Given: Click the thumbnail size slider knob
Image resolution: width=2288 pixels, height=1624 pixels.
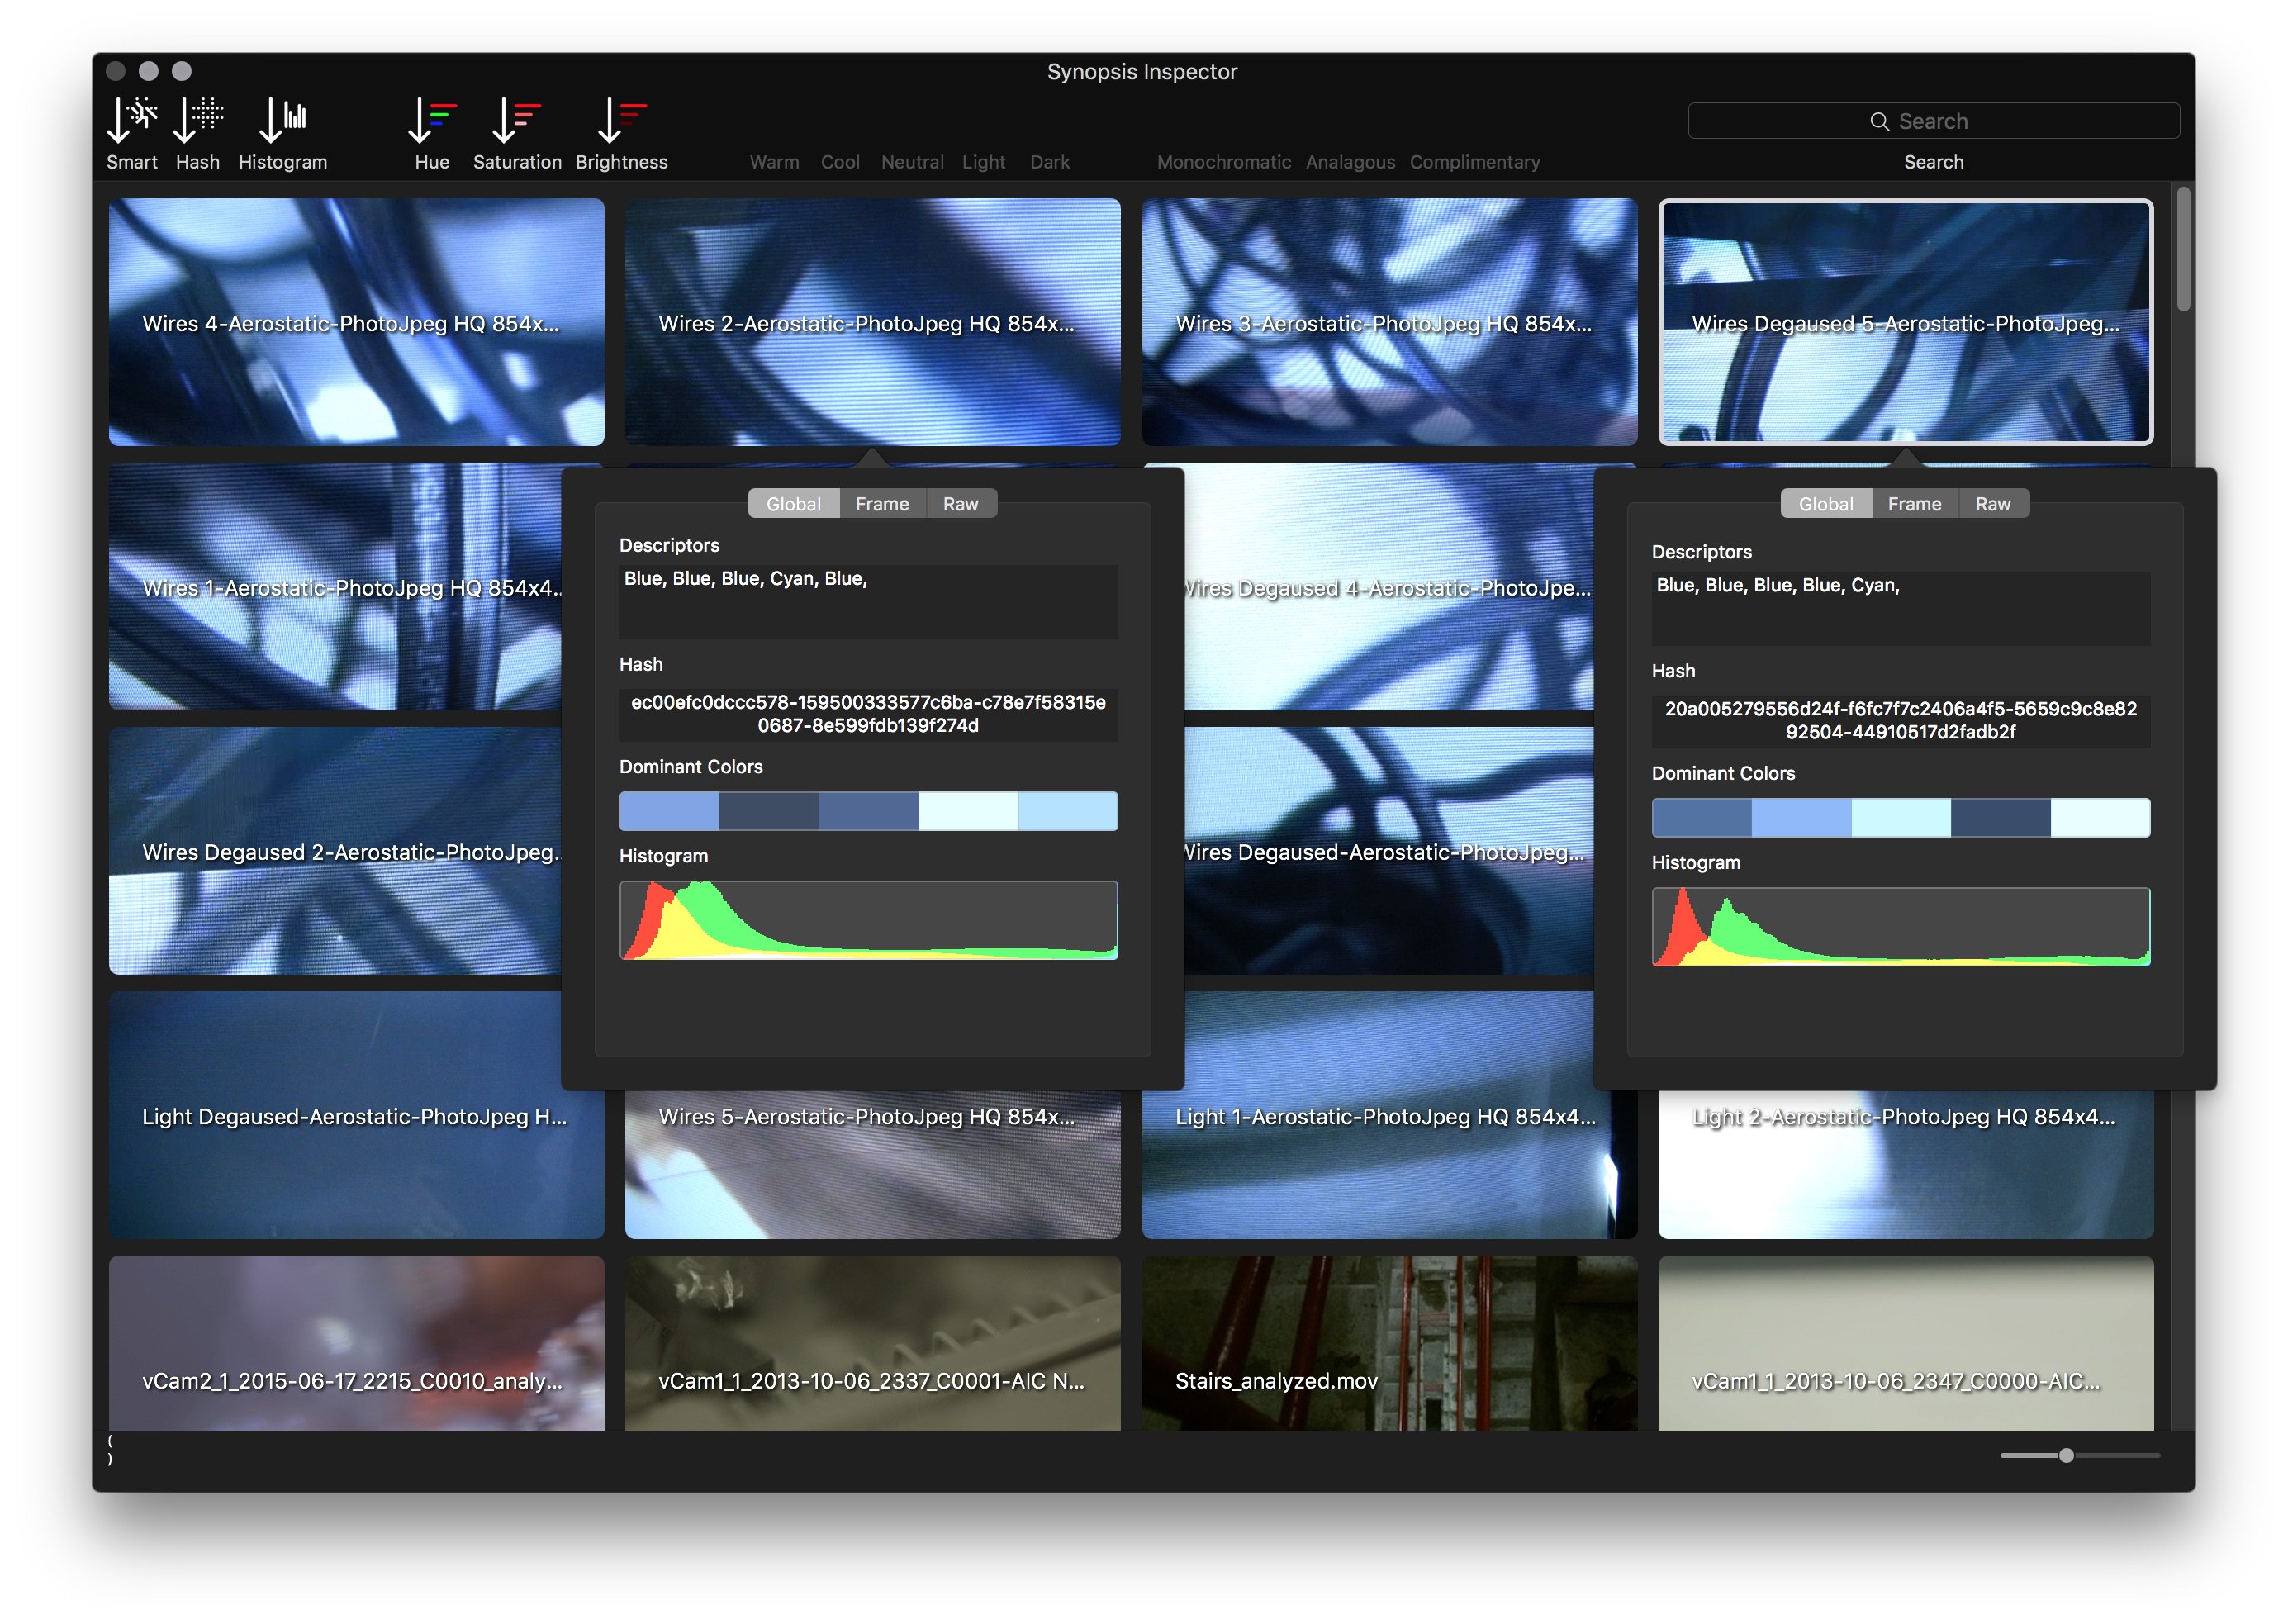Looking at the screenshot, I should 2066,1455.
